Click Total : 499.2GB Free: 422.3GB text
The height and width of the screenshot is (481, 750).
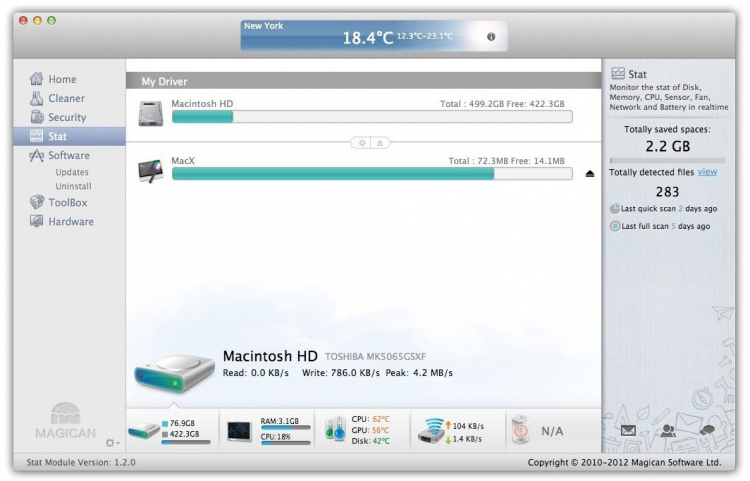pyautogui.click(x=502, y=104)
